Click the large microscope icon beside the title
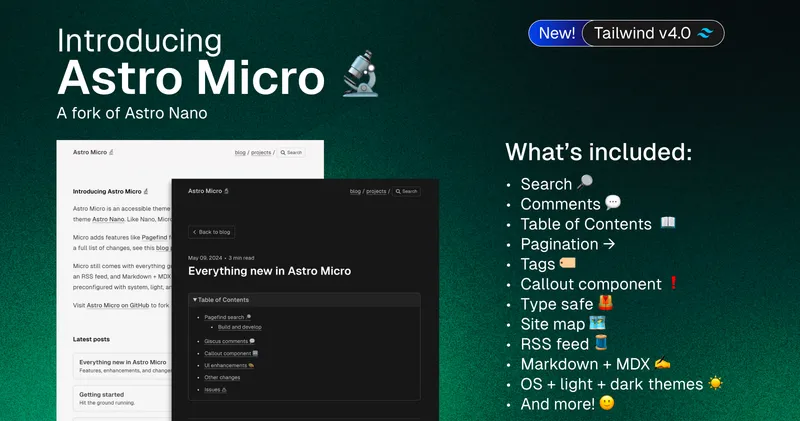800x421 pixels. [x=359, y=76]
